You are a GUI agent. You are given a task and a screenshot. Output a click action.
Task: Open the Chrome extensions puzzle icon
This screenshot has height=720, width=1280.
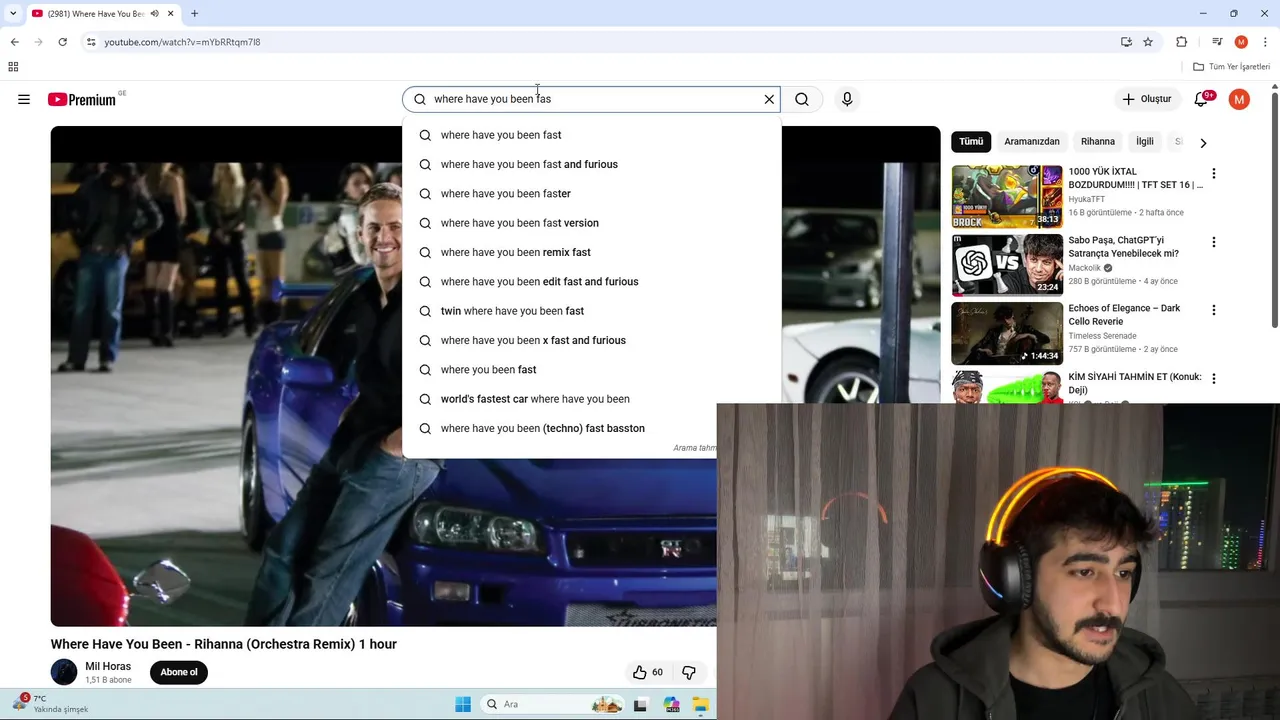click(x=1182, y=42)
